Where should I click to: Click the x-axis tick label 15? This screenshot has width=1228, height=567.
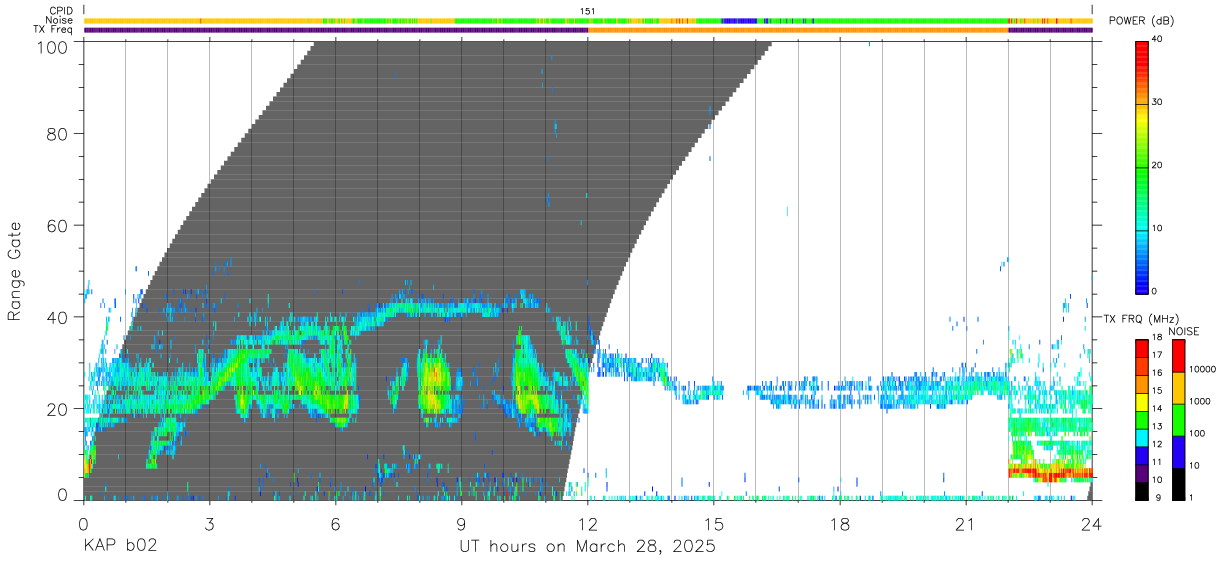tap(713, 523)
